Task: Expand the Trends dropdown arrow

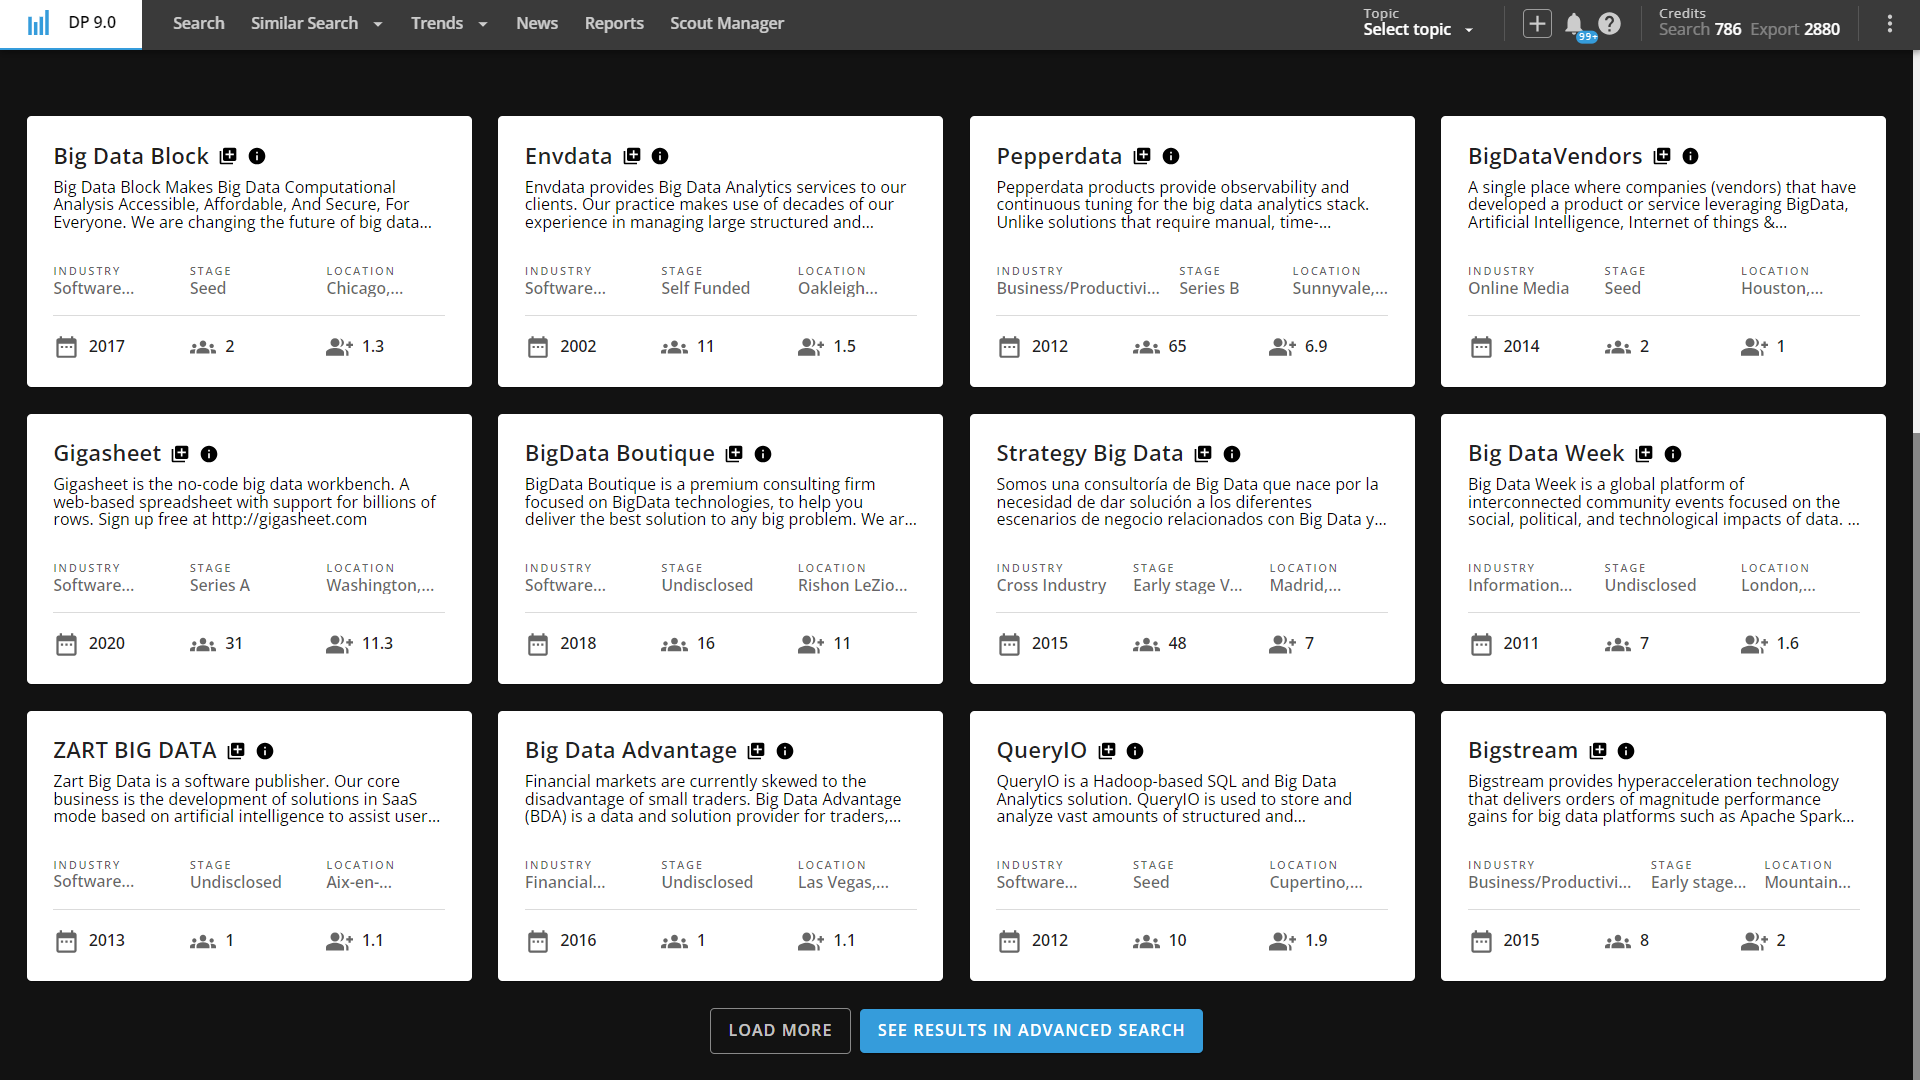Action: click(x=483, y=24)
